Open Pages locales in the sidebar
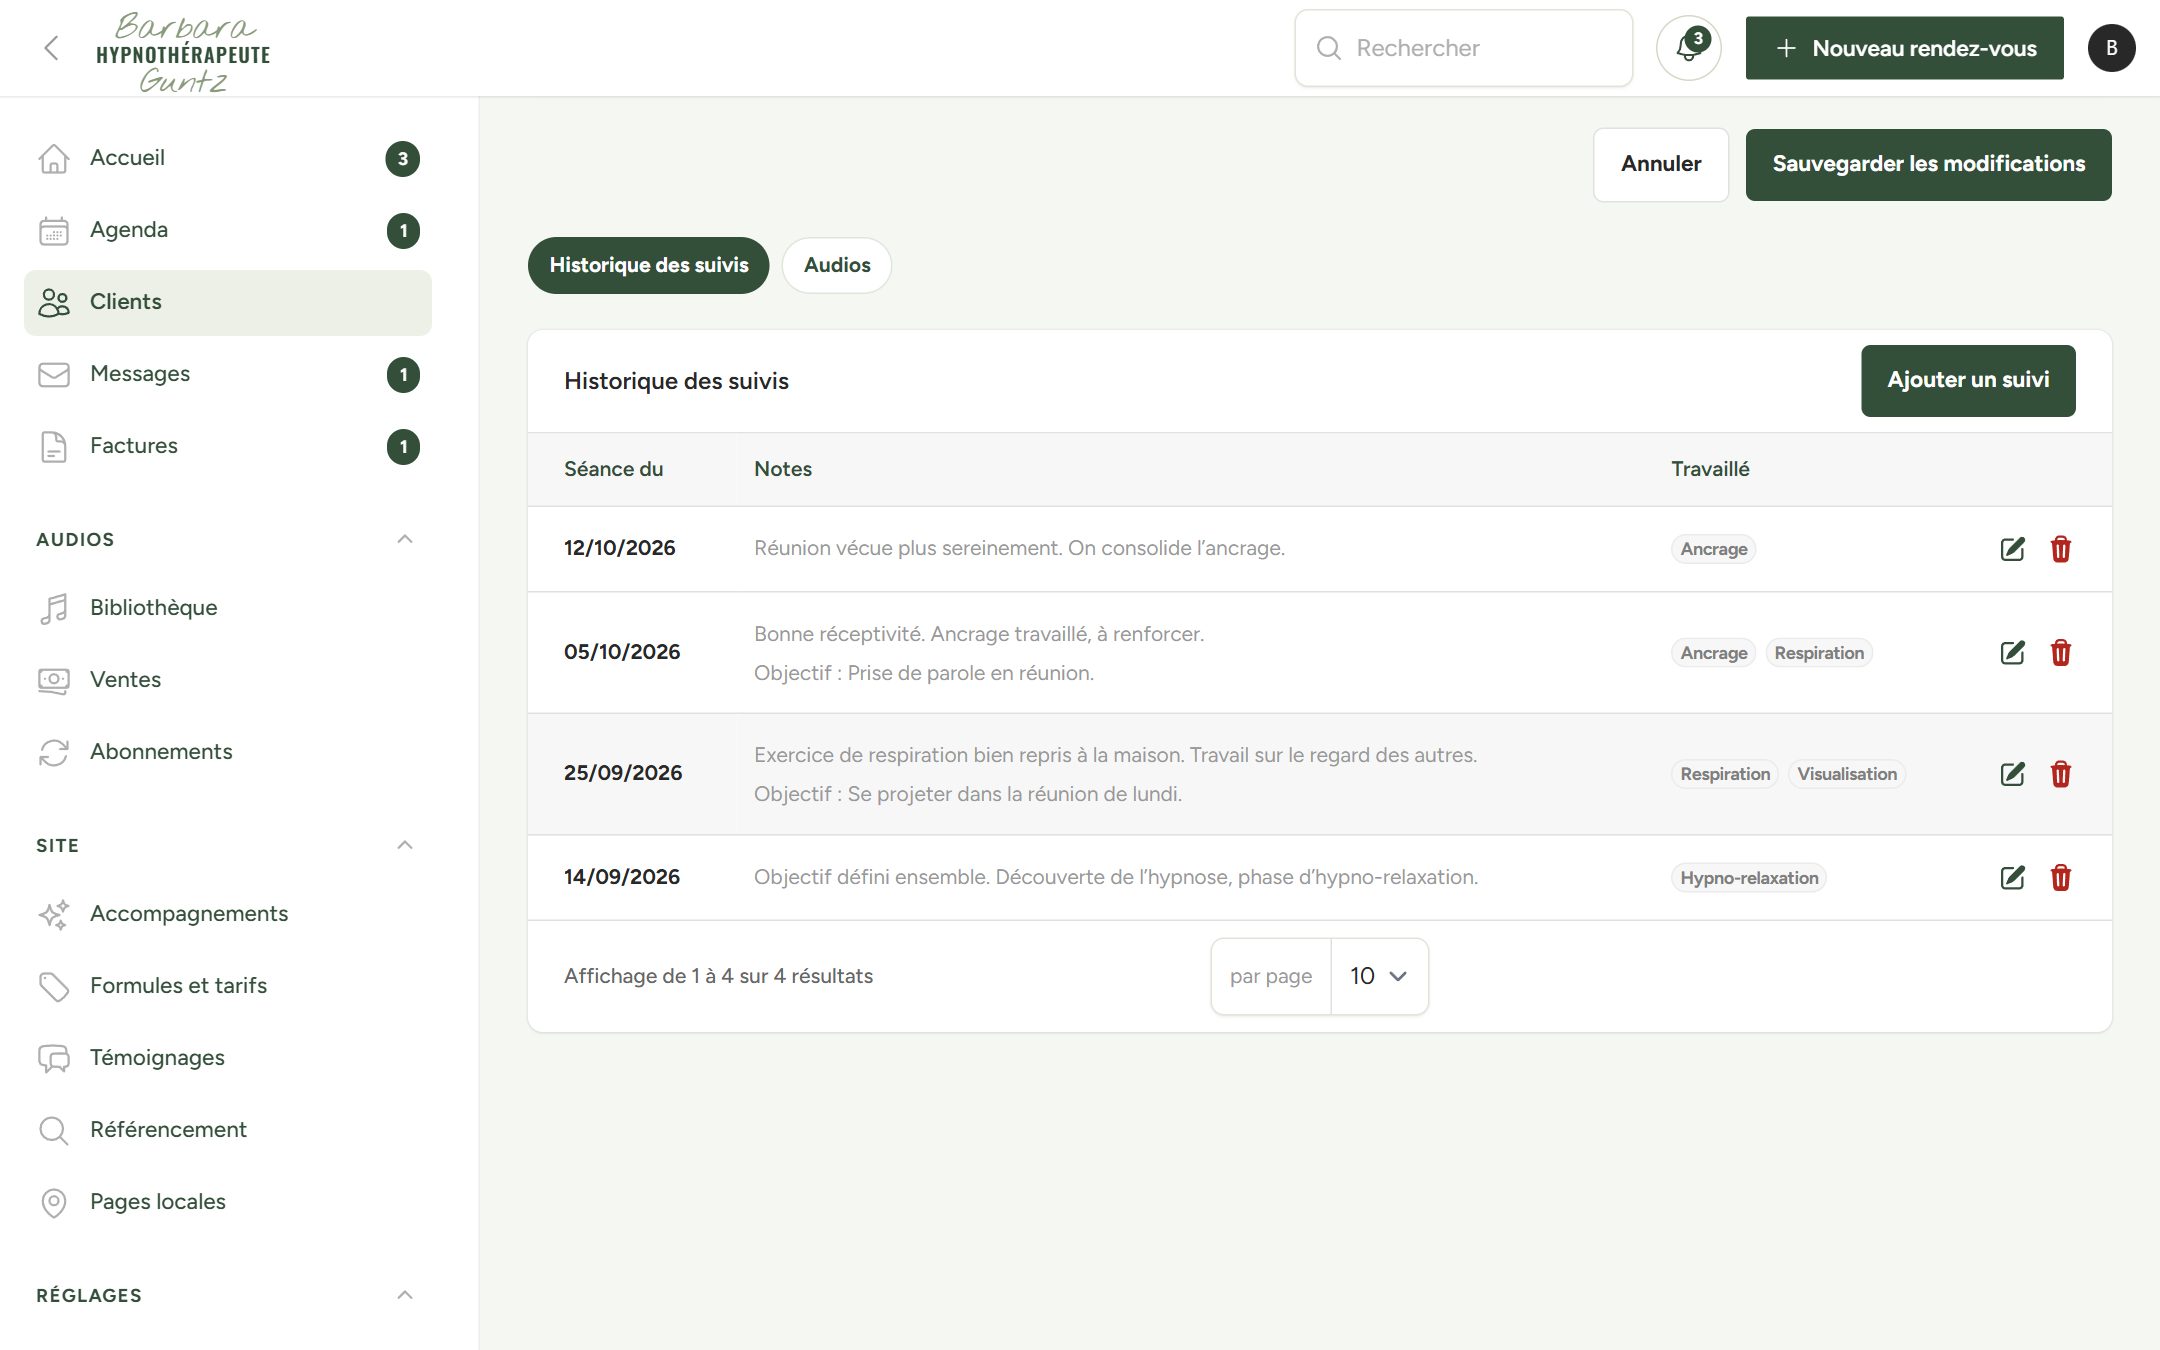Screen dimensions: 2160x1350 (228, 1202)
